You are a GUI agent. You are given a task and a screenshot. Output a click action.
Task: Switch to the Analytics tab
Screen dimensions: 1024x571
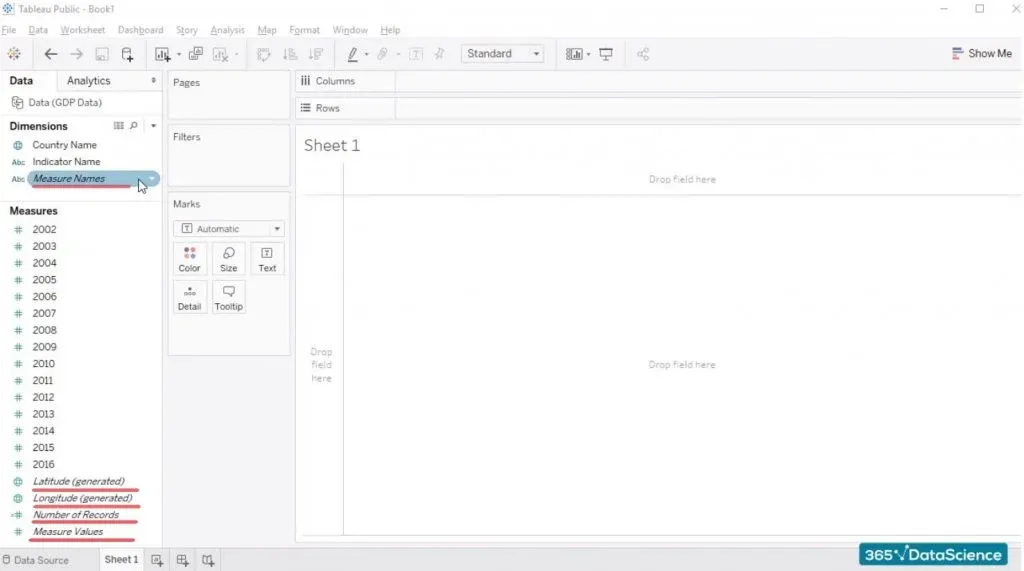coord(88,81)
